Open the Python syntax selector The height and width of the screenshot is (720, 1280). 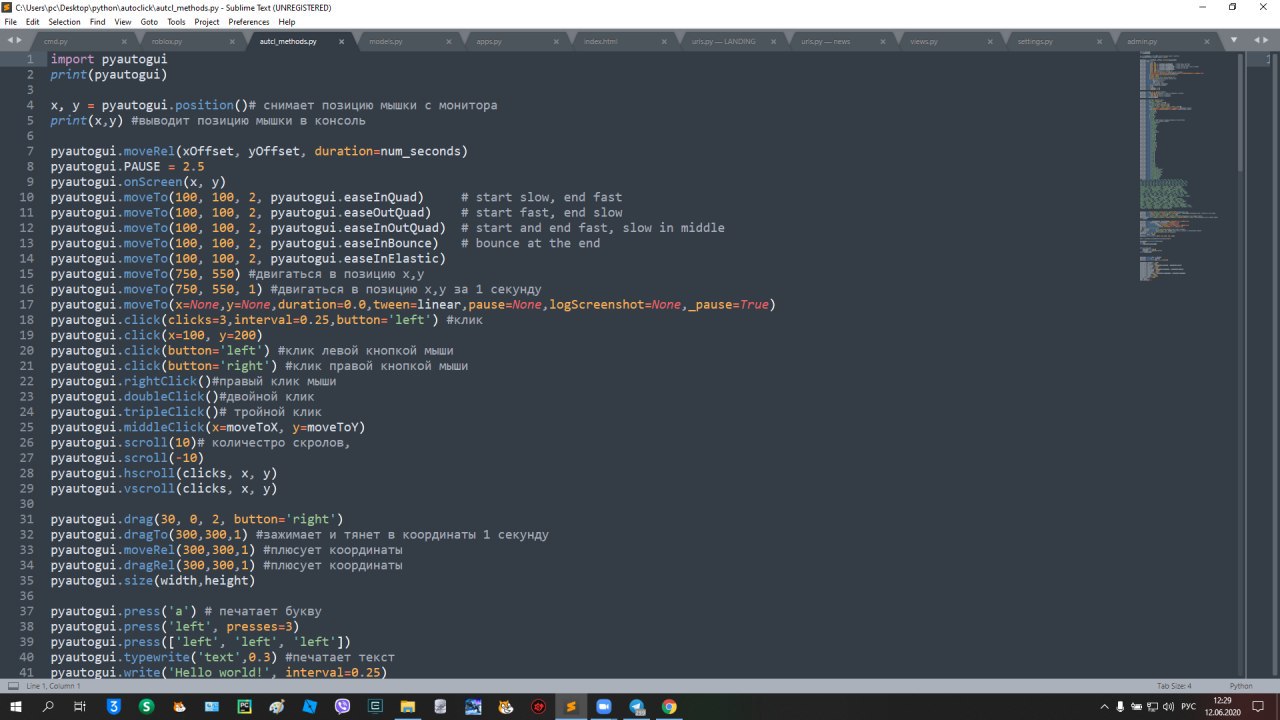pos(1241,686)
